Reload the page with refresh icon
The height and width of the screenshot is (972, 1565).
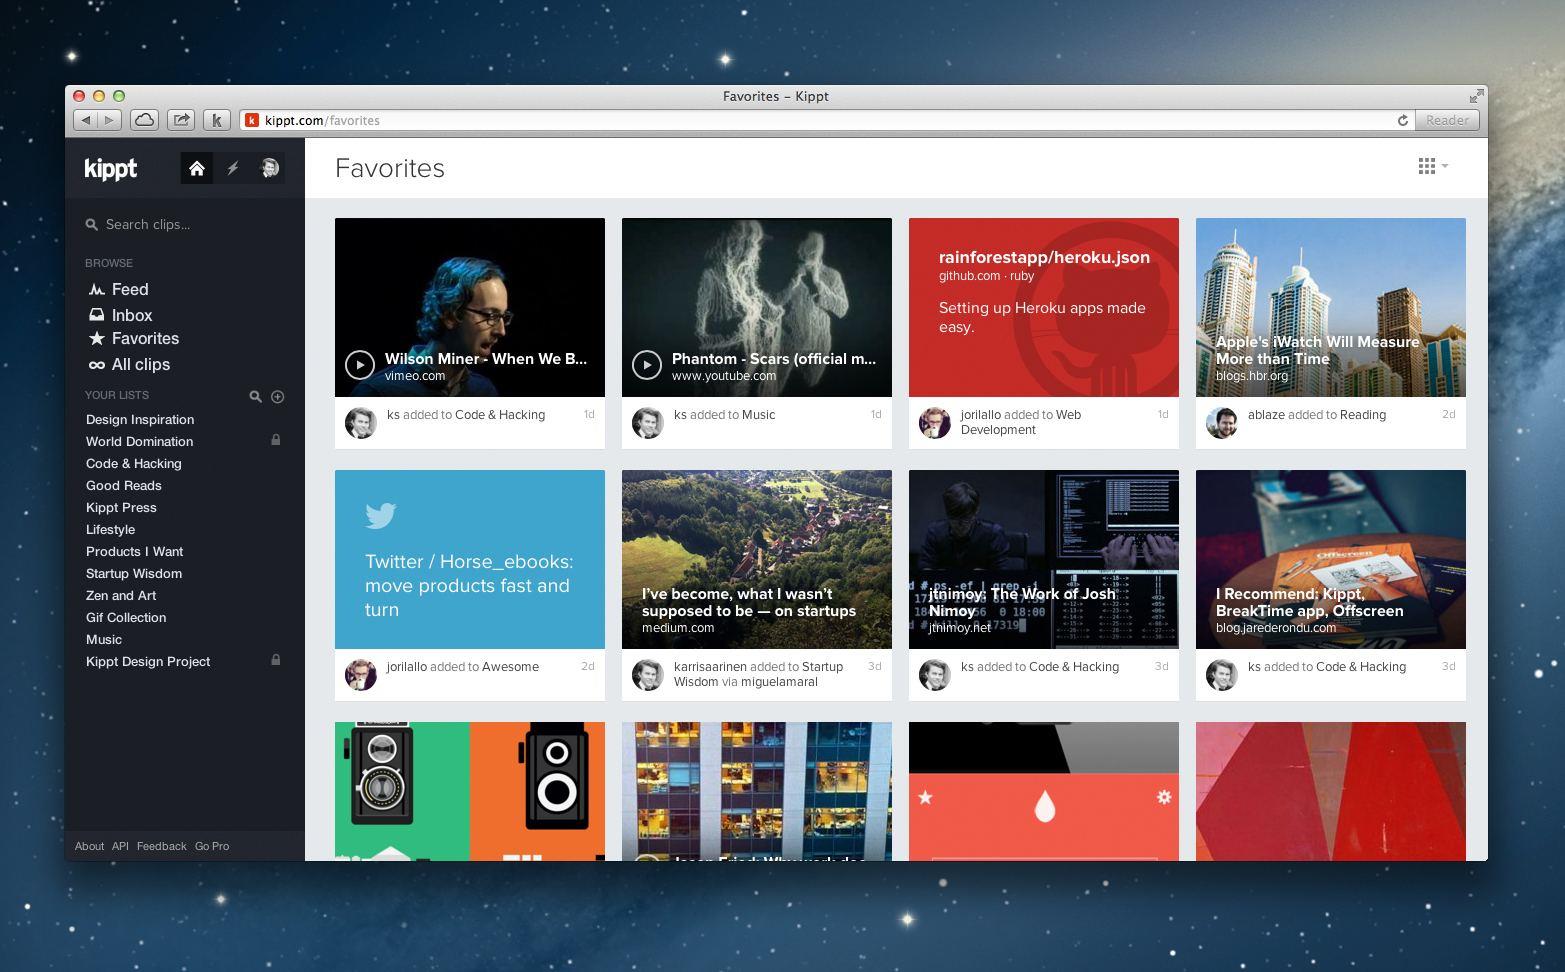click(1402, 120)
